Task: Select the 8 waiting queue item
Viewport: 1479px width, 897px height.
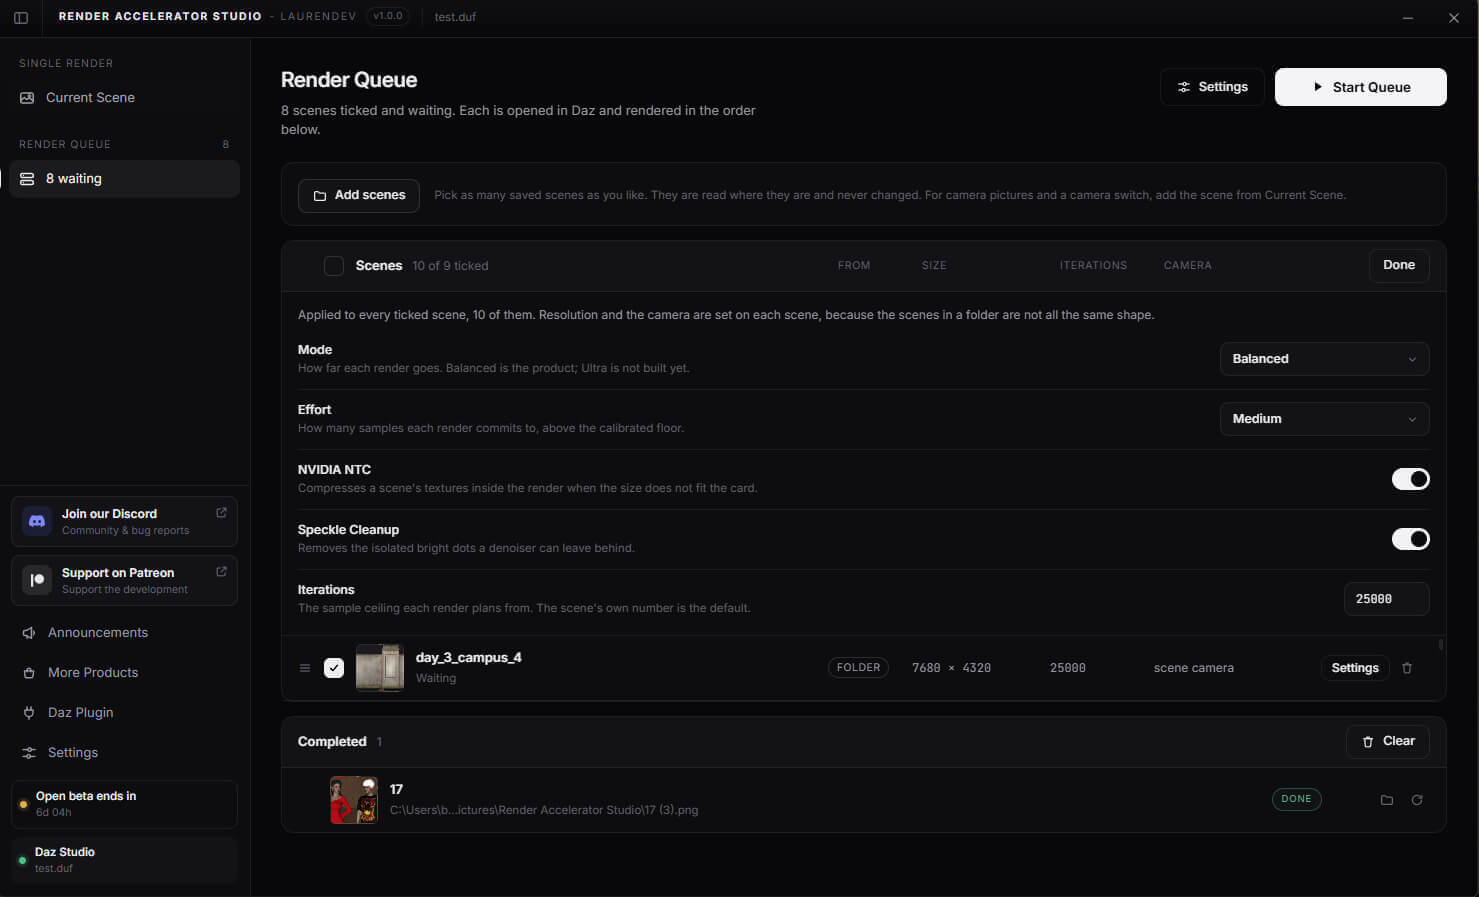Action: point(124,179)
